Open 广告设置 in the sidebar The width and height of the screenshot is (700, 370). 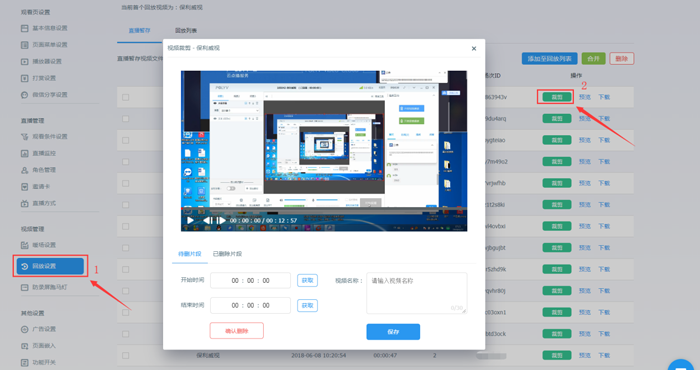38,329
